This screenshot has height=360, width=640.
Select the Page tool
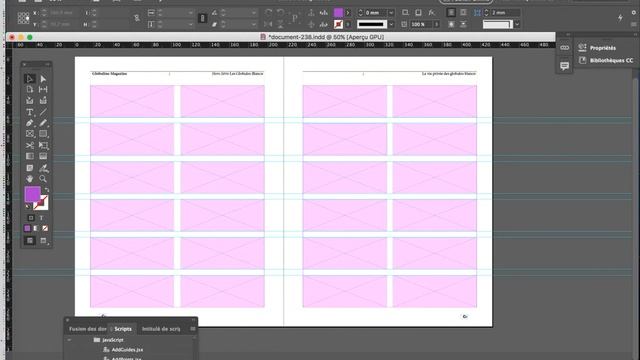point(29,89)
